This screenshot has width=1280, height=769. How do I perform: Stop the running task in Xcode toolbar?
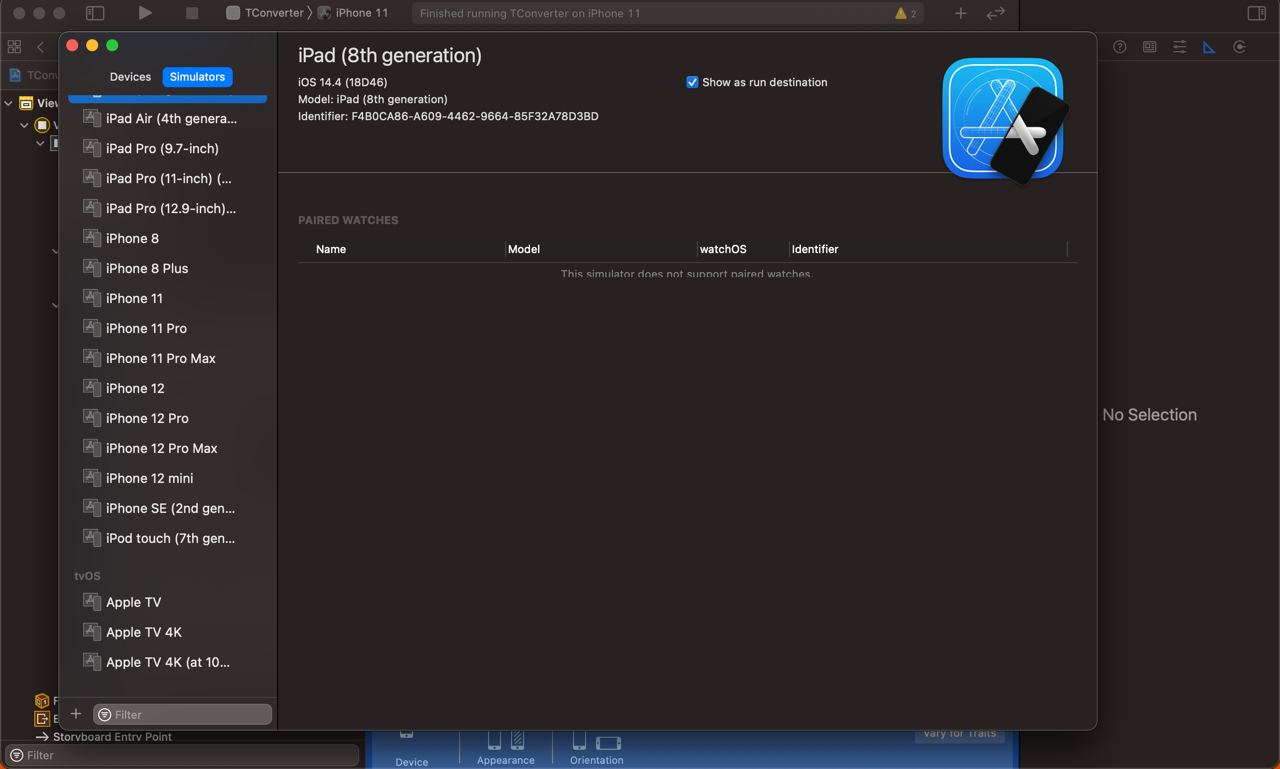(x=191, y=13)
